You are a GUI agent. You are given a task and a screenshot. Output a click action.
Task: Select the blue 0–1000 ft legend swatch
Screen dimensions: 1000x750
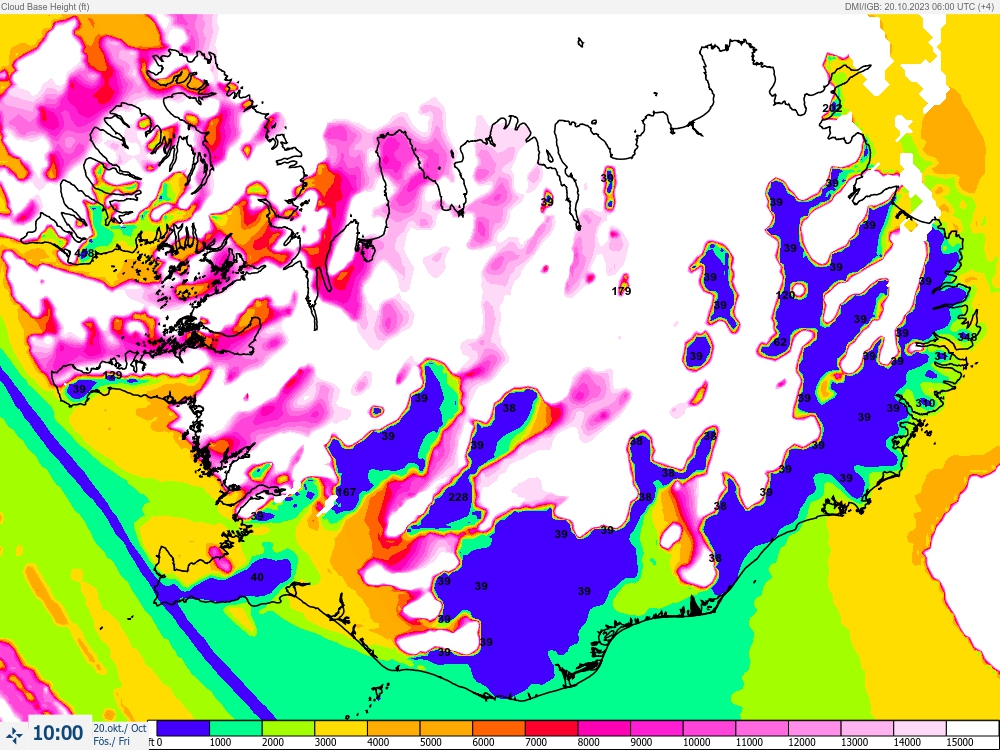pyautogui.click(x=183, y=728)
